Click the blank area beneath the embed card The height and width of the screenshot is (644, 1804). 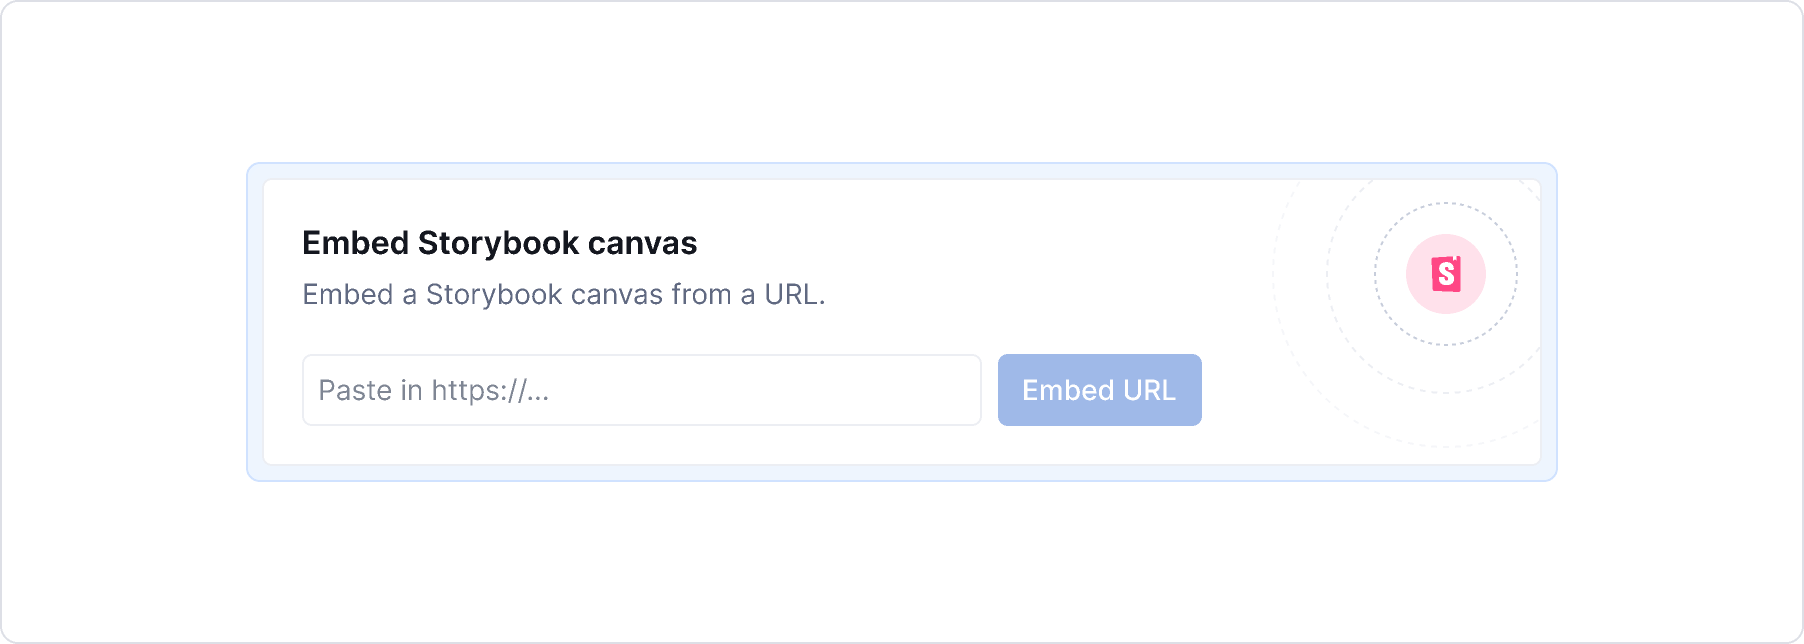coord(900,560)
